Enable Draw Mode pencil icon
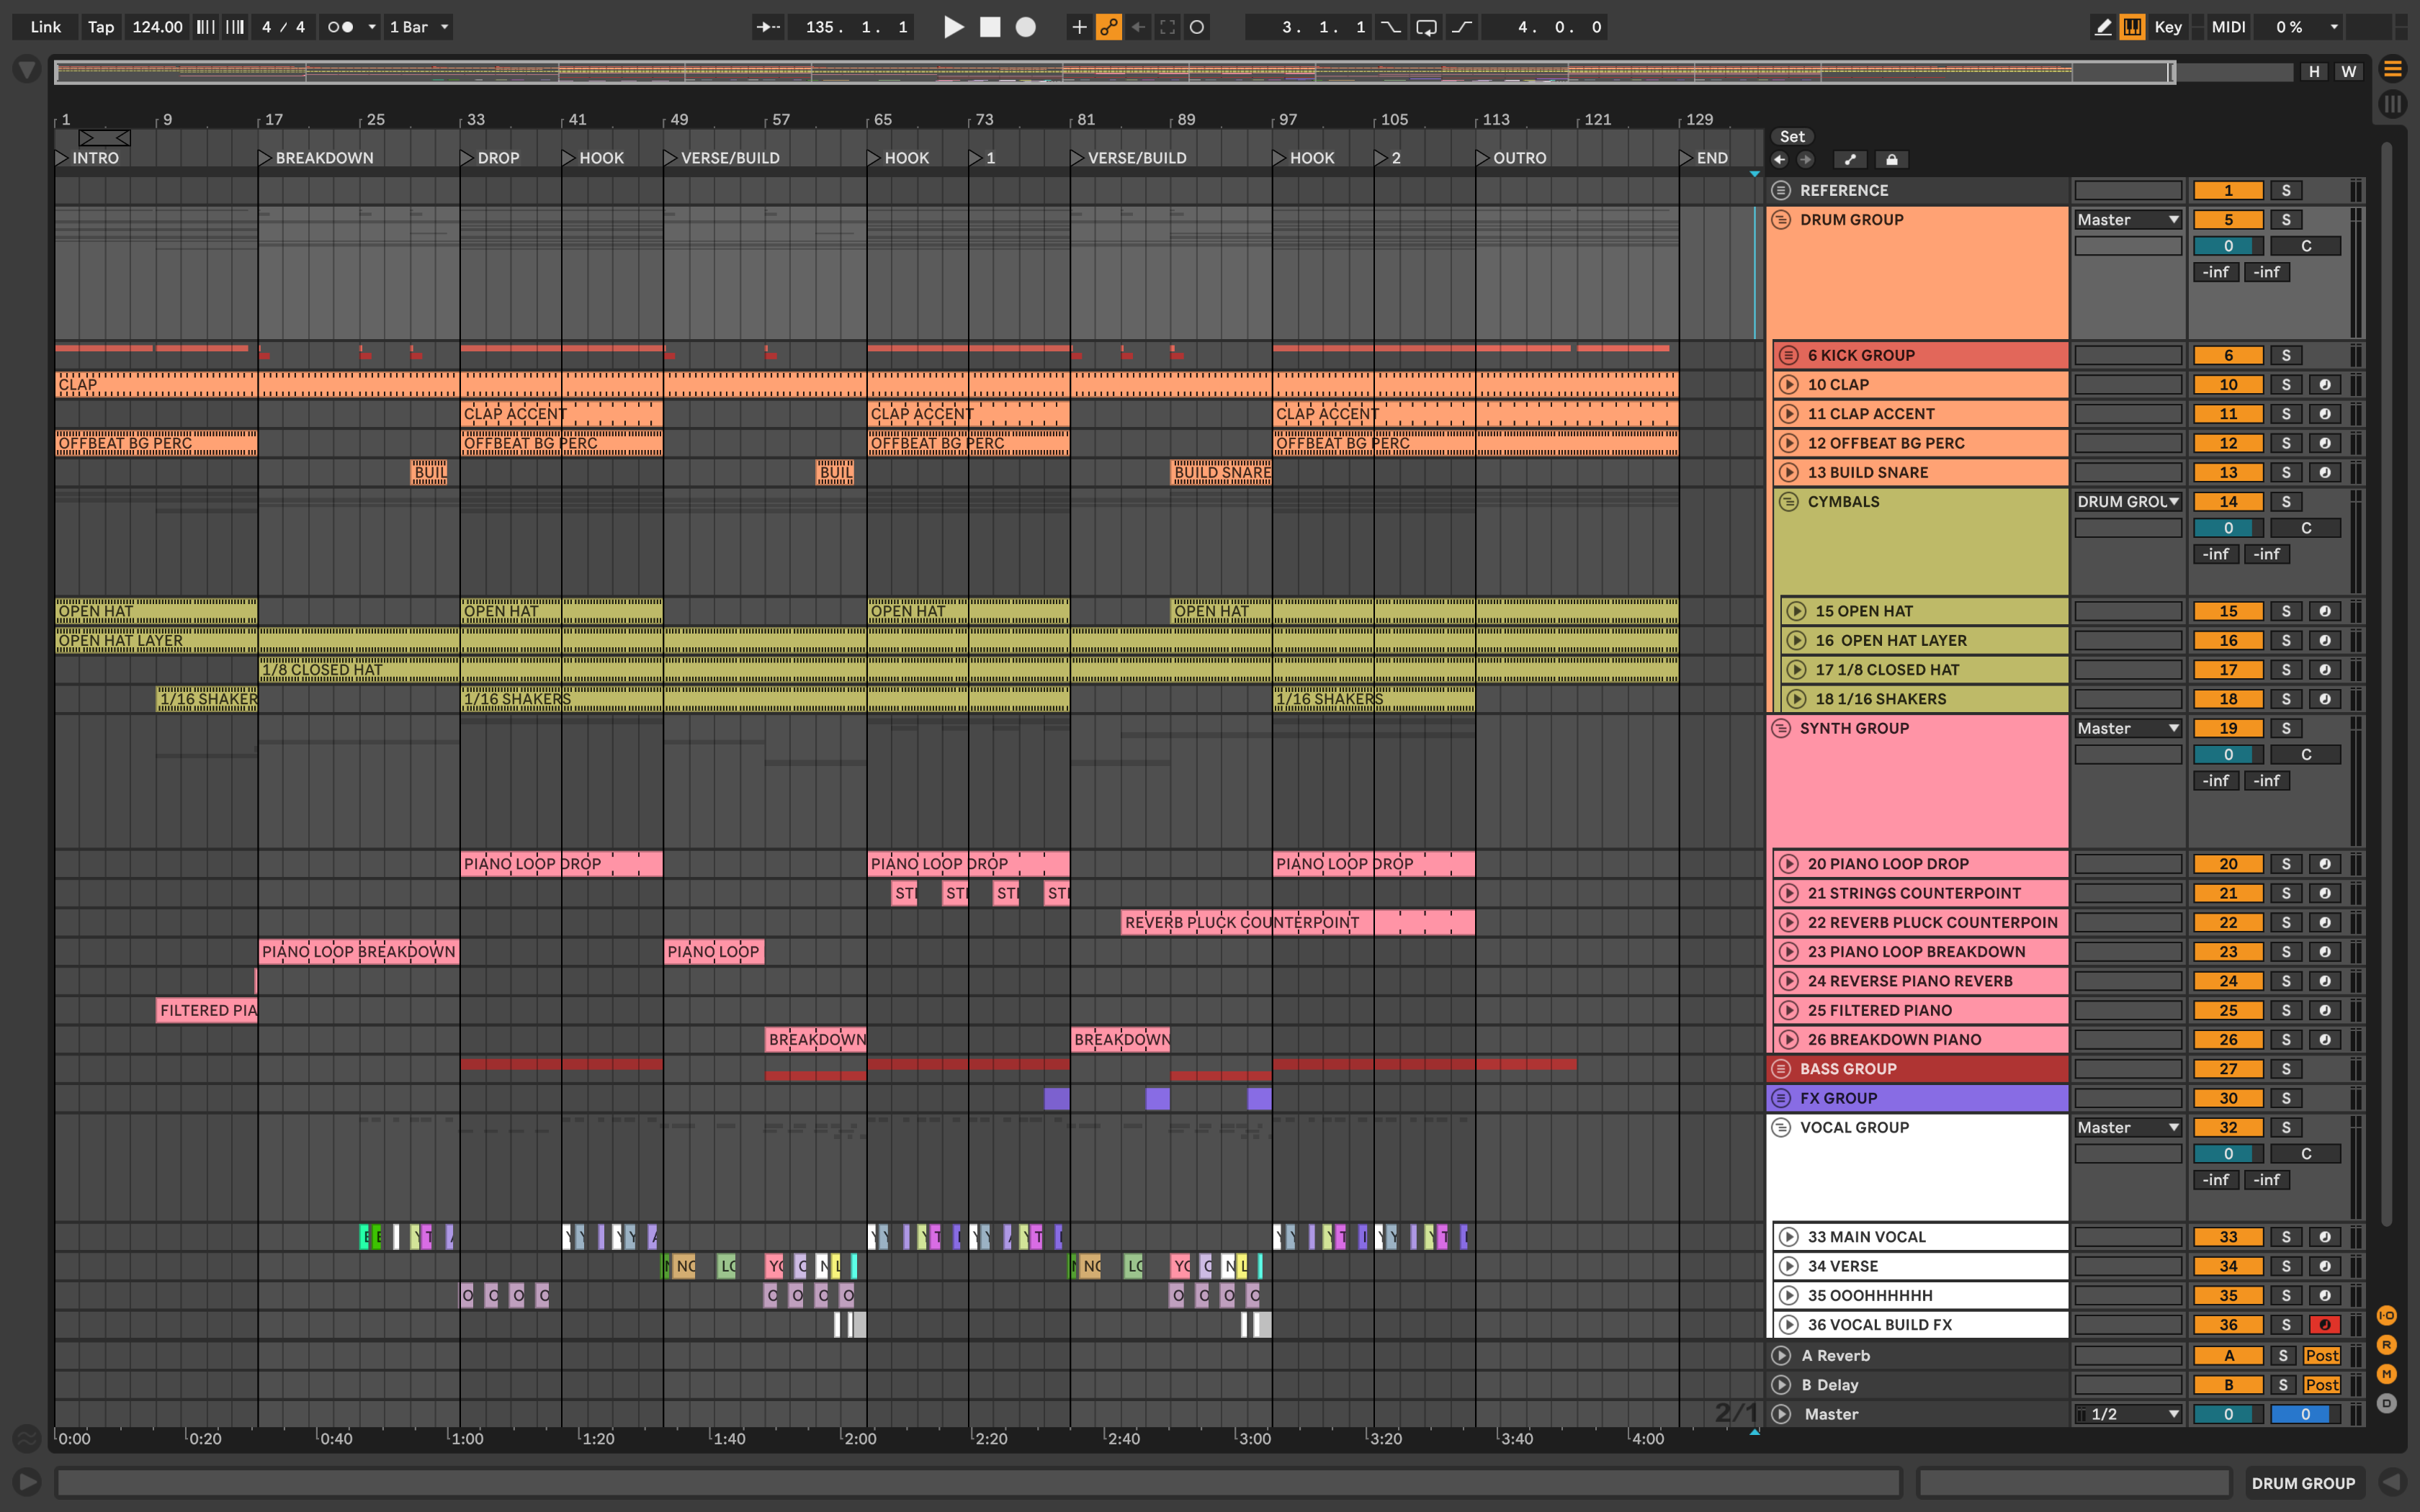The height and width of the screenshot is (1512, 2420). (2103, 27)
